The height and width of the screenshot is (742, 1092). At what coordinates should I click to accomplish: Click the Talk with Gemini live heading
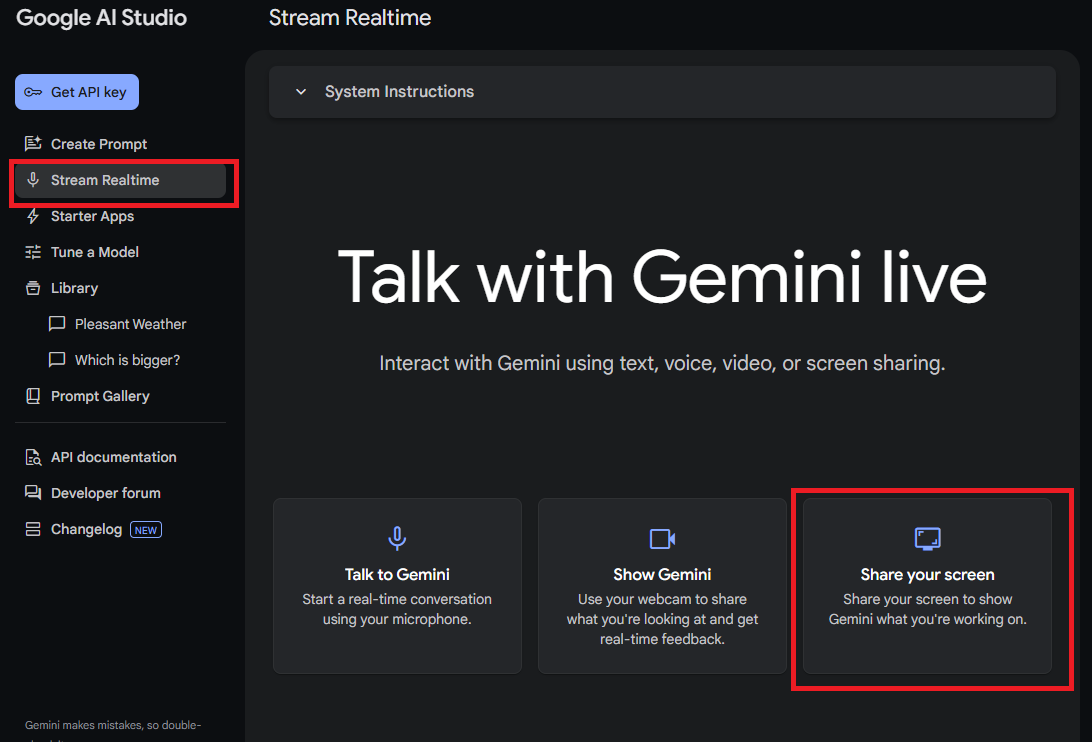662,277
